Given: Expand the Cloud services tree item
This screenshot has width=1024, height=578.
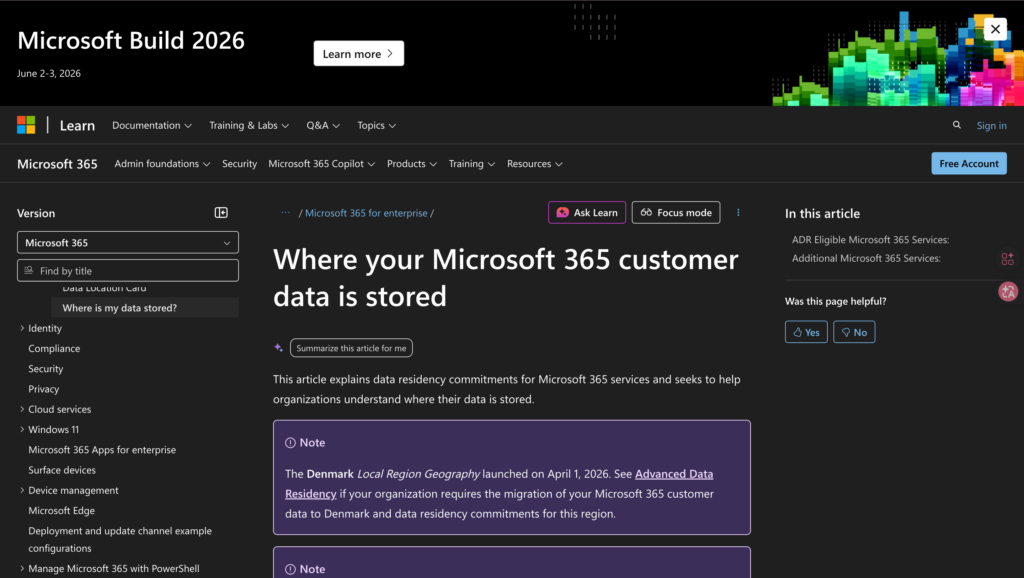Looking at the screenshot, I should [22, 409].
